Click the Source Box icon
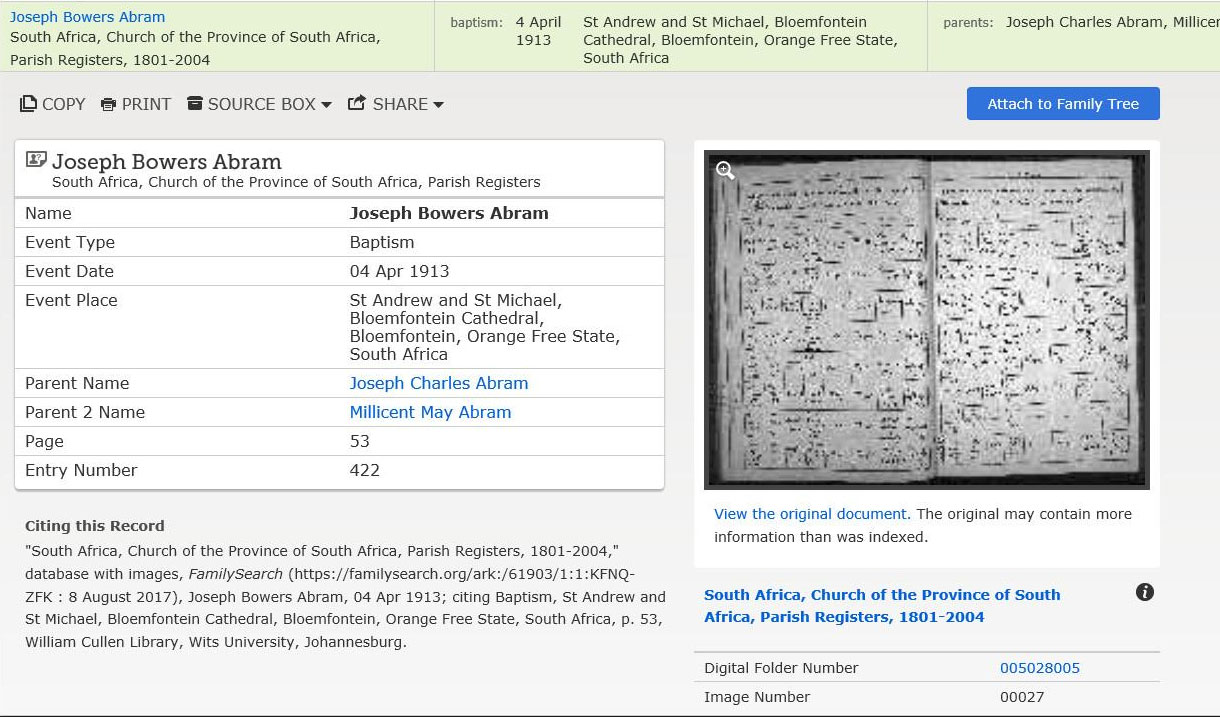Image resolution: width=1220 pixels, height=717 pixels. pyautogui.click(x=195, y=104)
